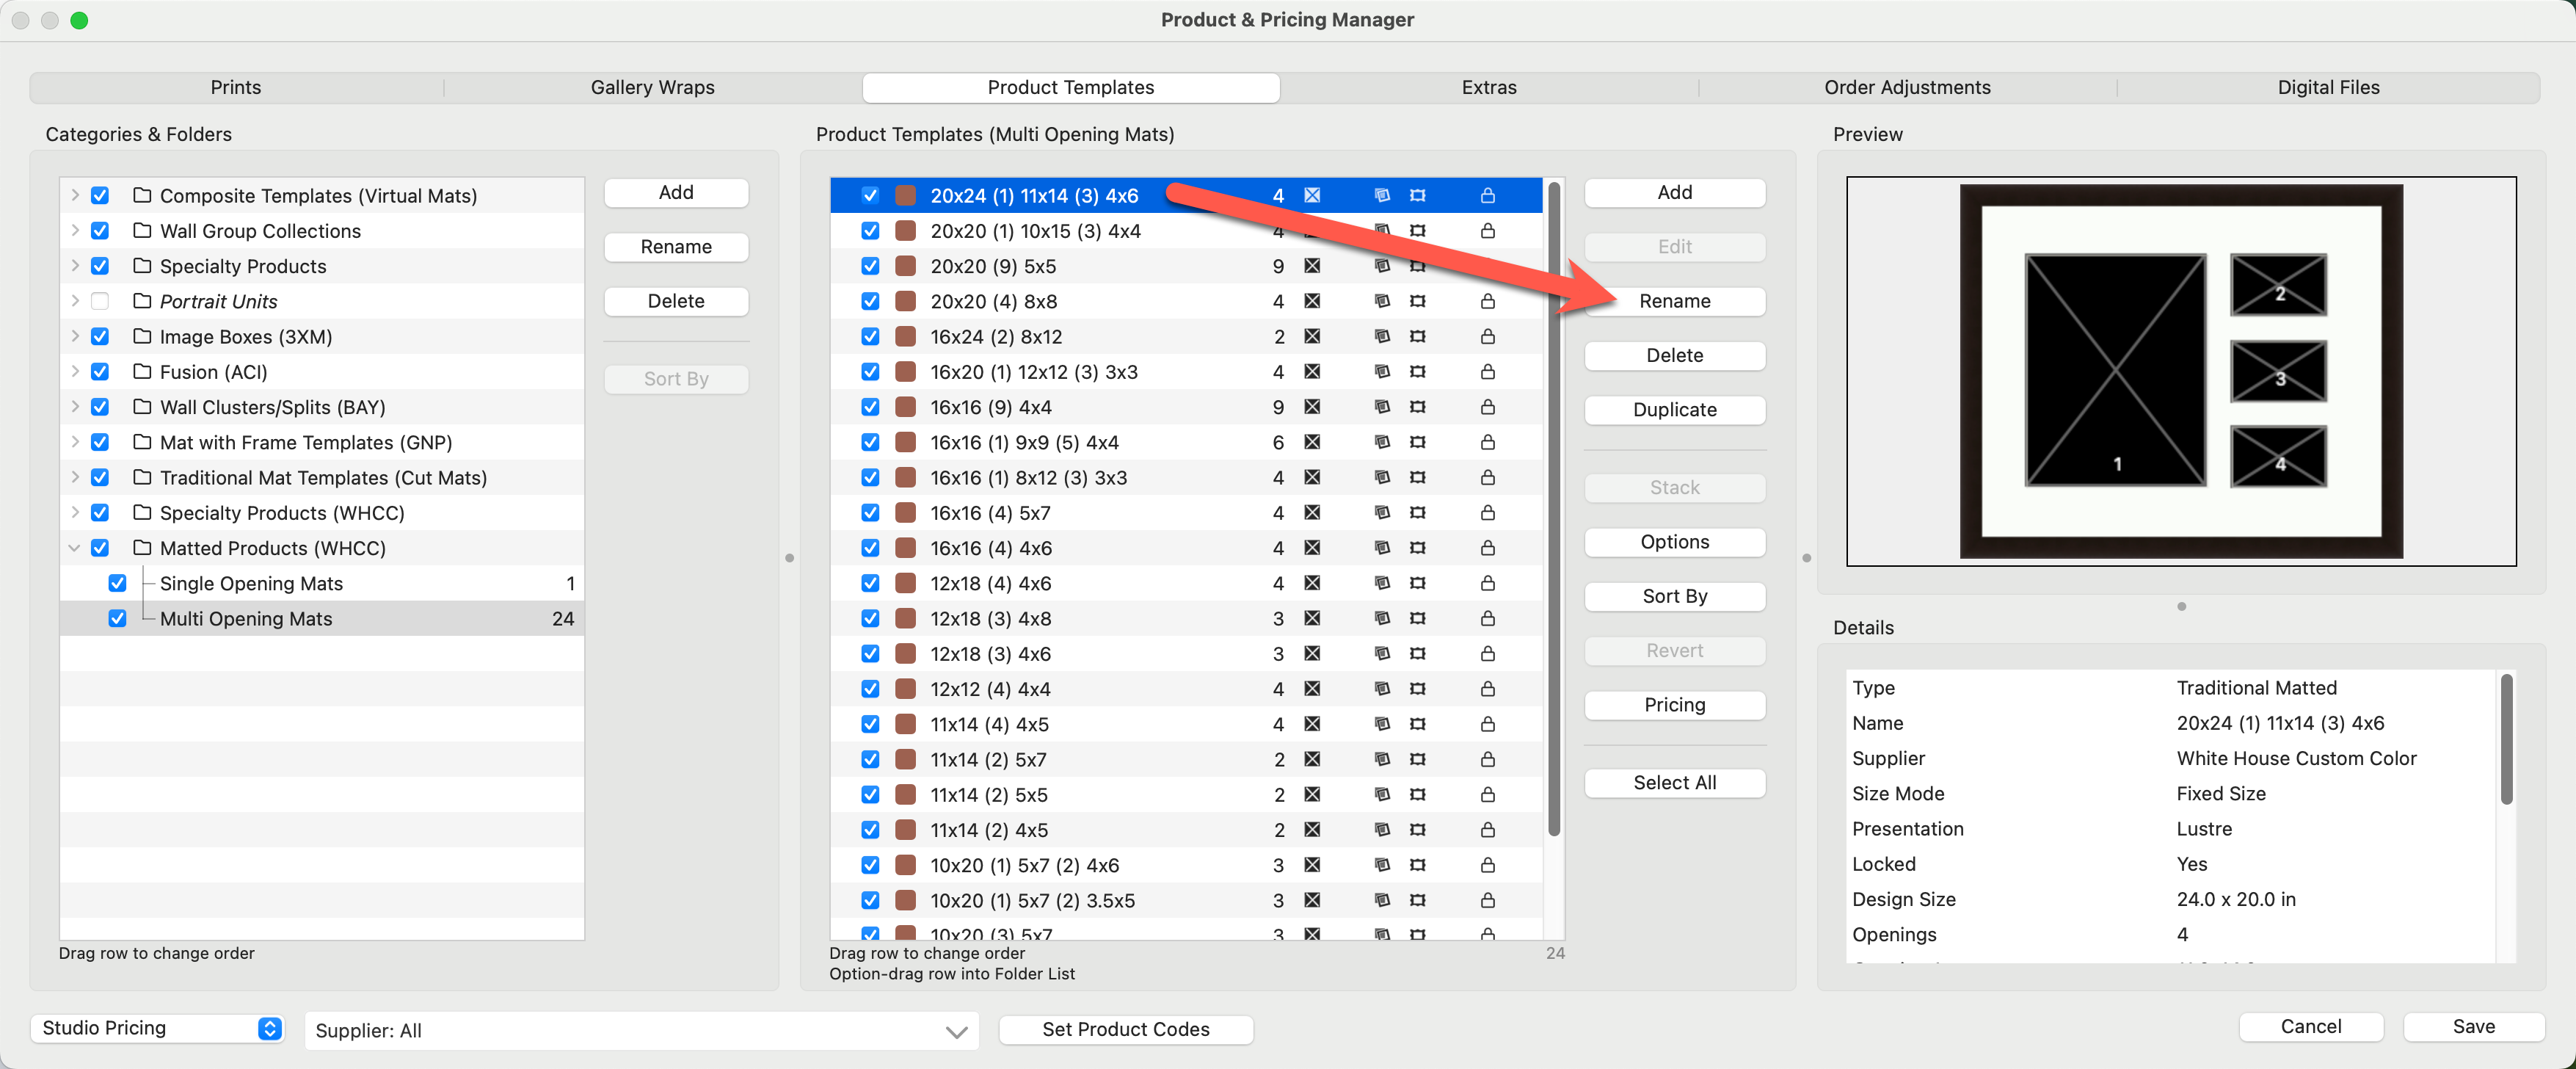Click frame icon on 16x16 (9) 4x4 row
This screenshot has width=2576, height=1069.
[1417, 407]
